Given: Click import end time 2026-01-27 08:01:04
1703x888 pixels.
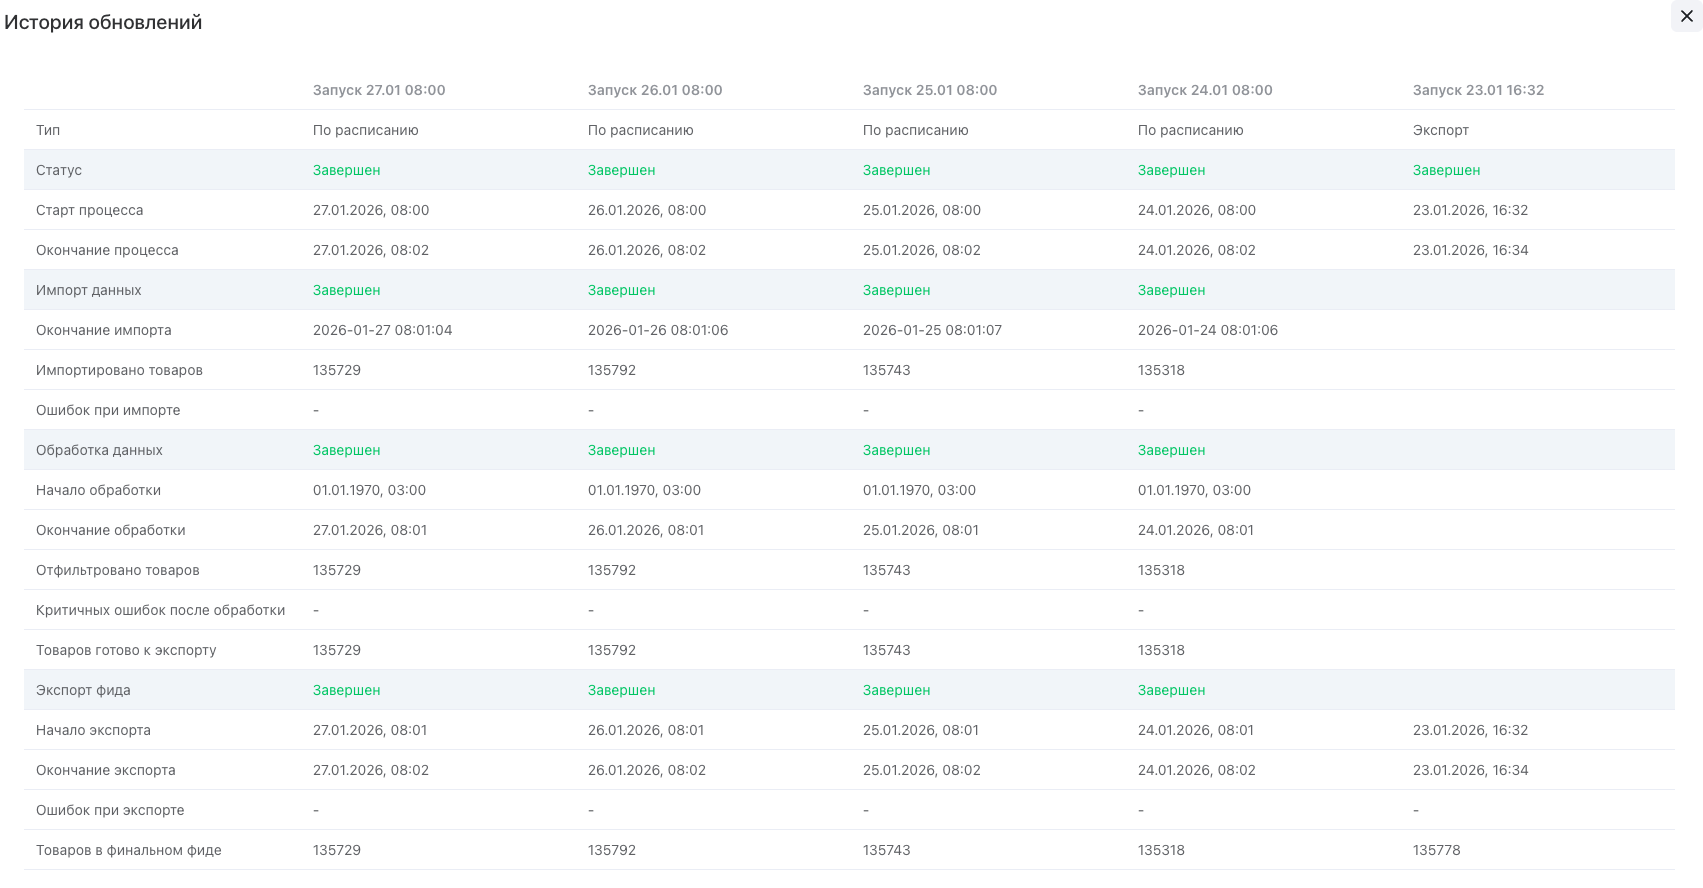Looking at the screenshot, I should pyautogui.click(x=382, y=330).
